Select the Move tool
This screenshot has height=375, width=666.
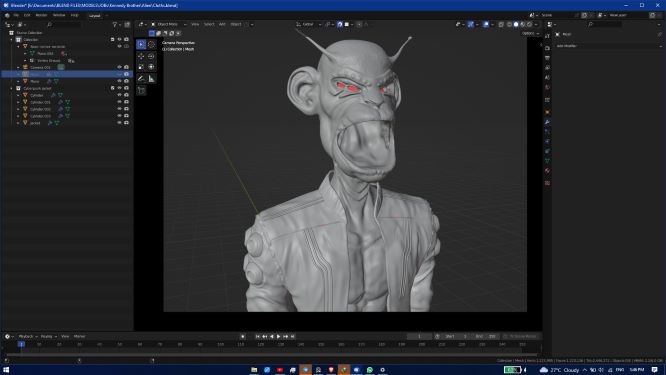coord(141,56)
